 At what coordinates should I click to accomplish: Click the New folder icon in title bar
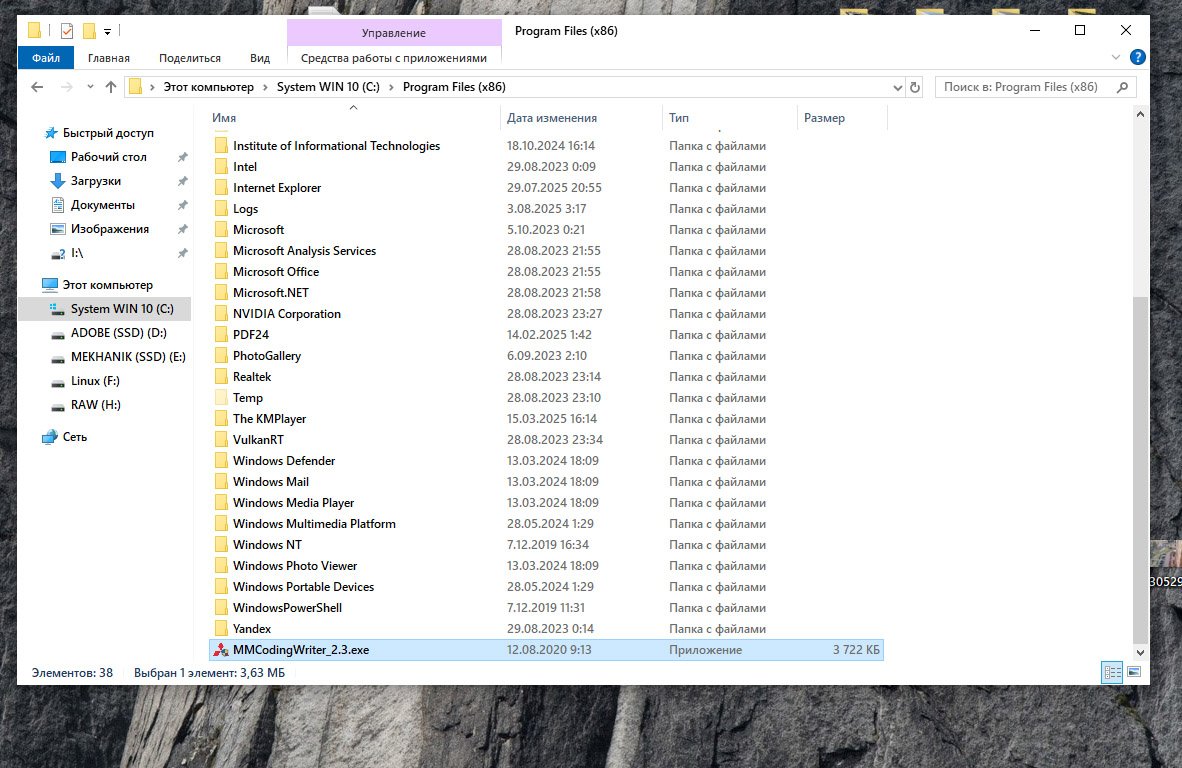[89, 31]
